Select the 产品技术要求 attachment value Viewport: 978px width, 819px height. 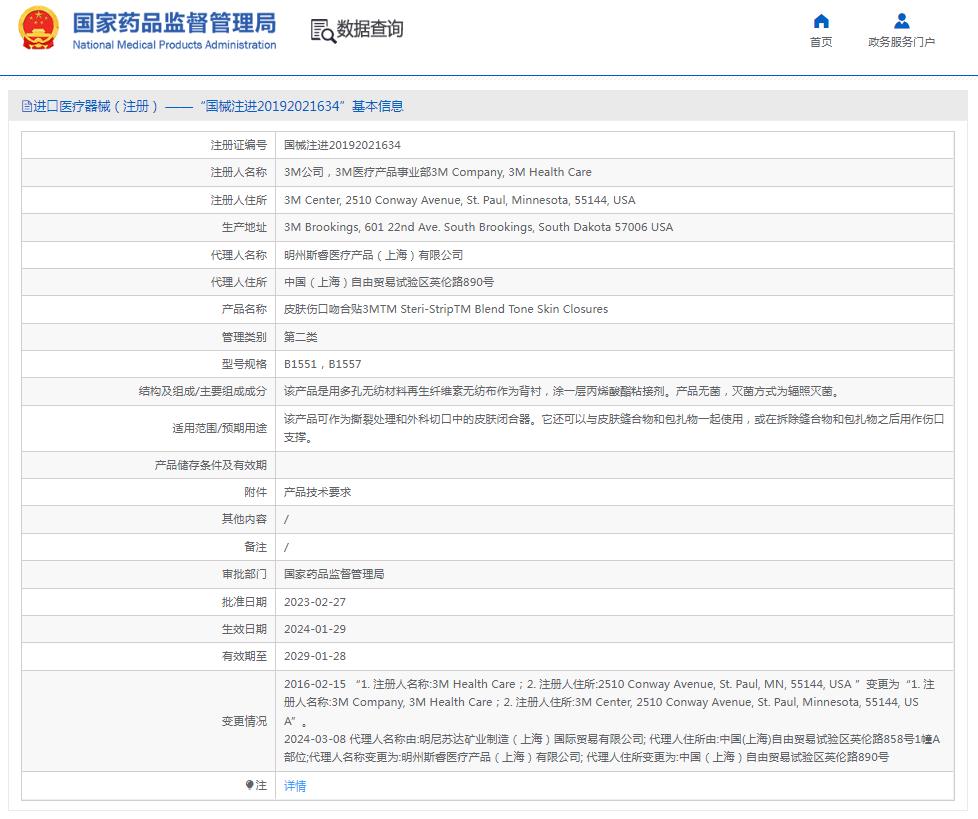[x=317, y=492]
